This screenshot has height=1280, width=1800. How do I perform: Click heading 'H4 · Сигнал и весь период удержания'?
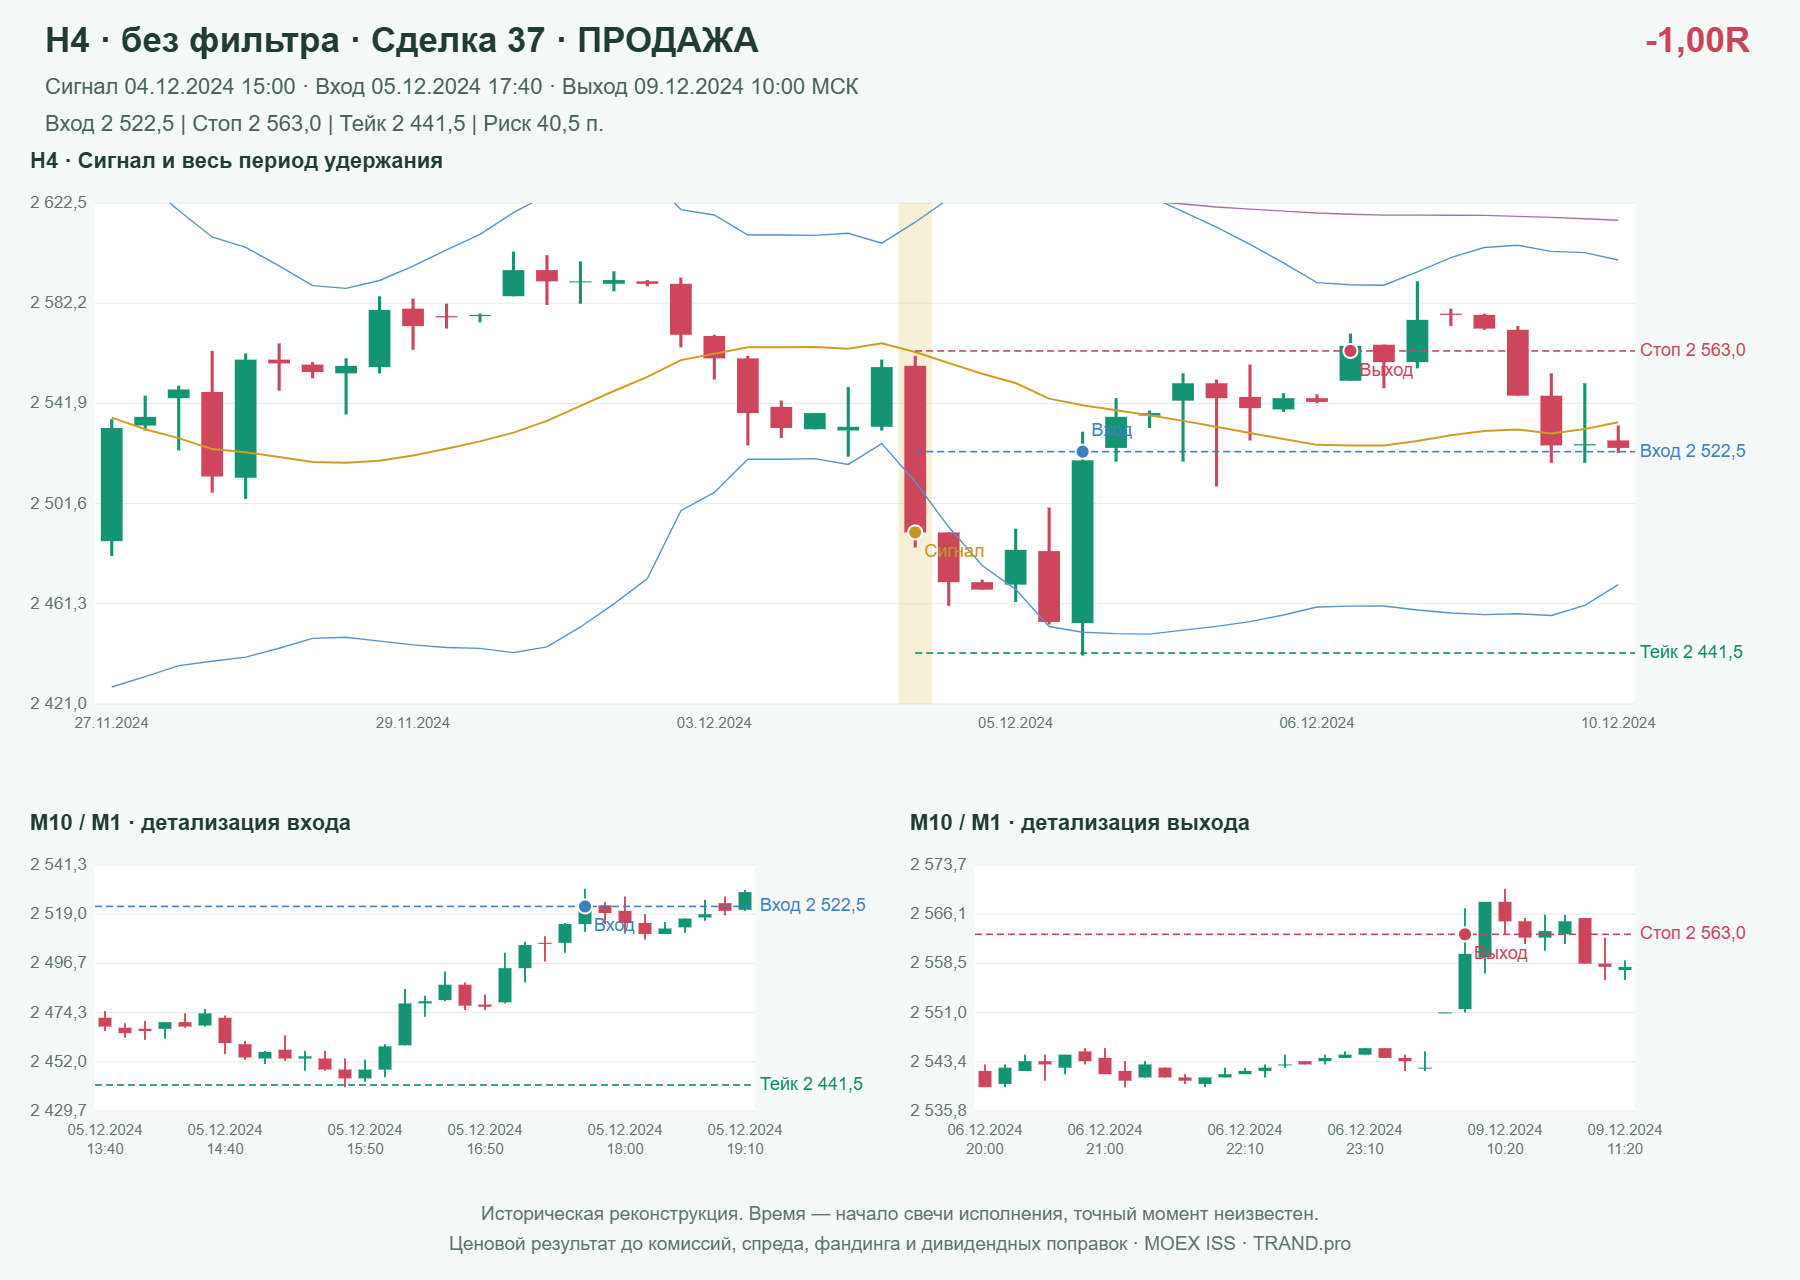(x=236, y=161)
